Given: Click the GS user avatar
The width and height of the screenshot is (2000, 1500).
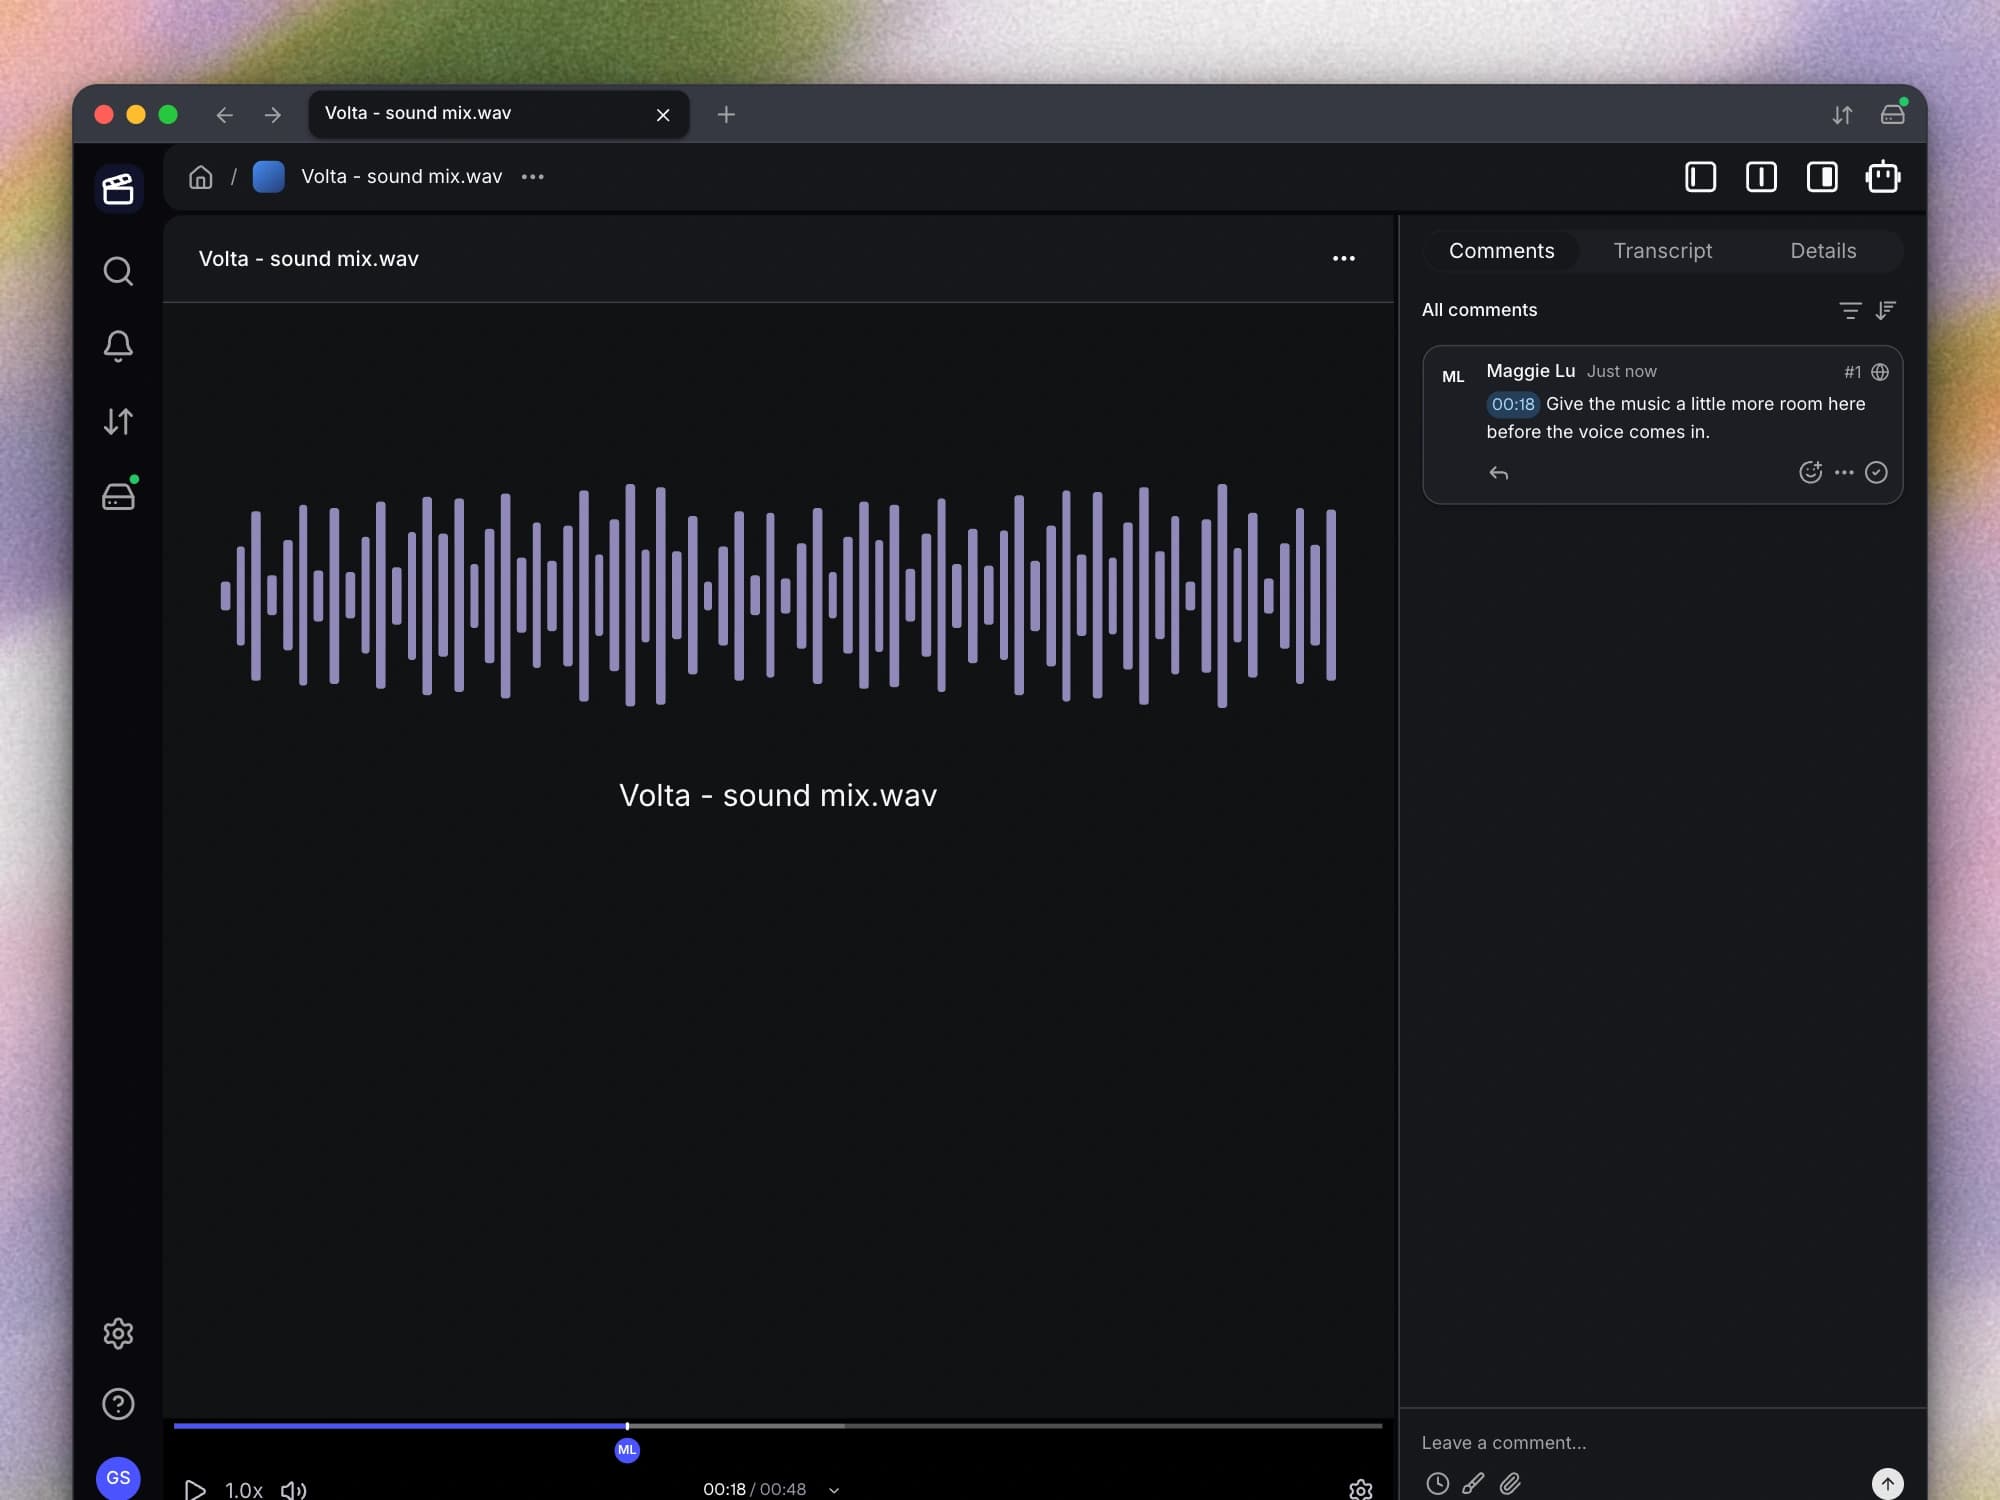Looking at the screenshot, I should click(118, 1477).
